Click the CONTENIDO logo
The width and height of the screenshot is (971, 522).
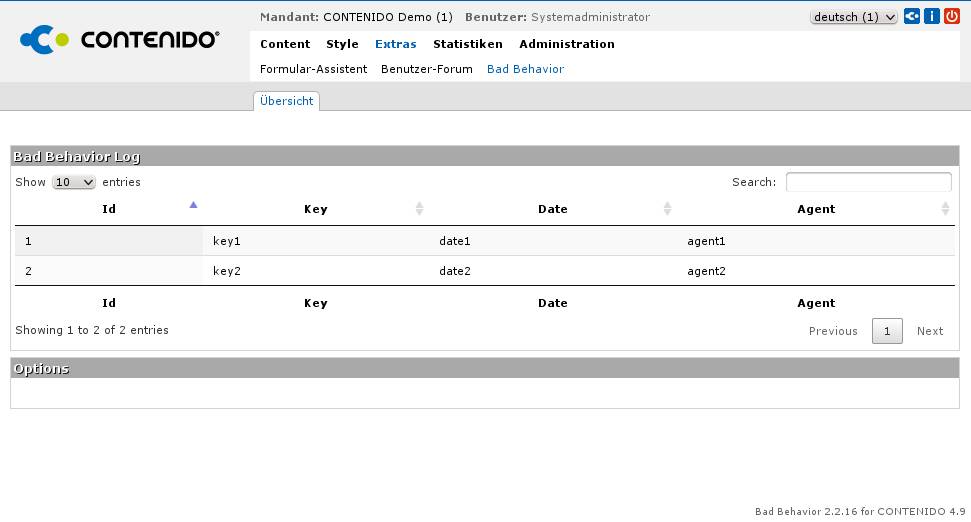[x=120, y=40]
